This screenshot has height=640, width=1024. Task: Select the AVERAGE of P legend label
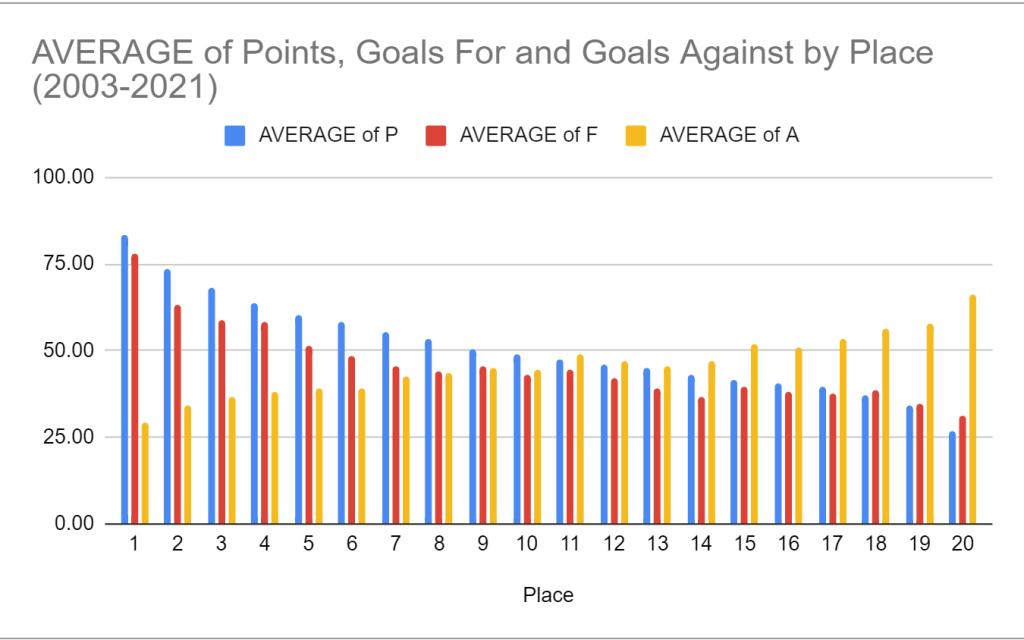[328, 136]
